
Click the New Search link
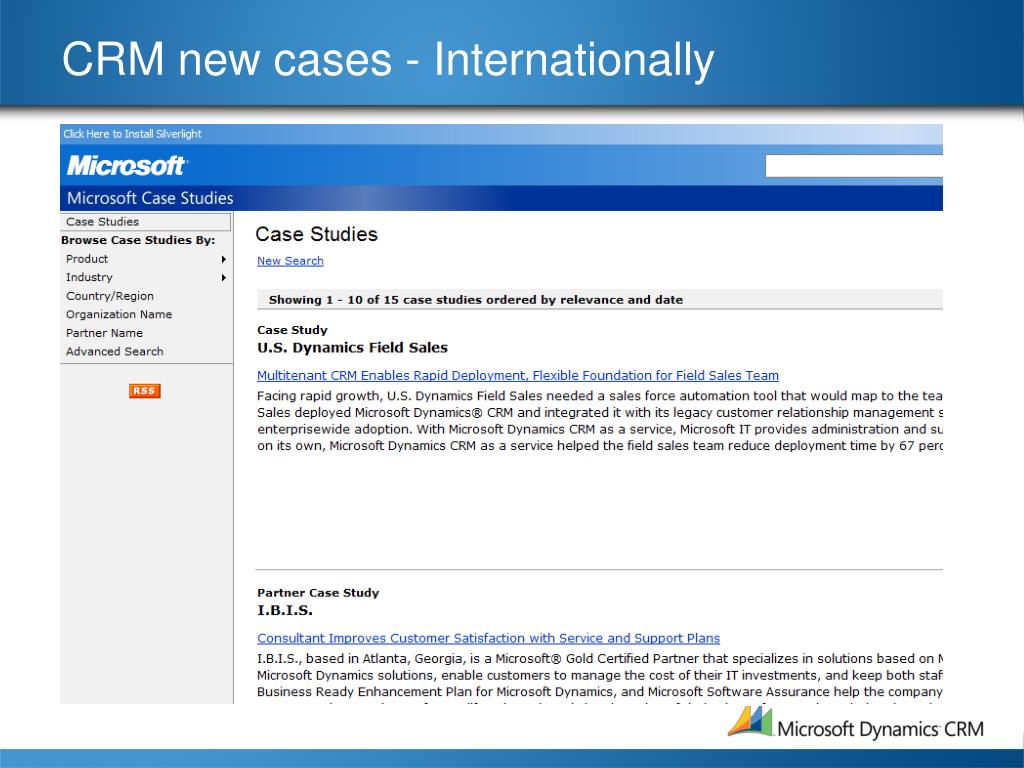(290, 261)
